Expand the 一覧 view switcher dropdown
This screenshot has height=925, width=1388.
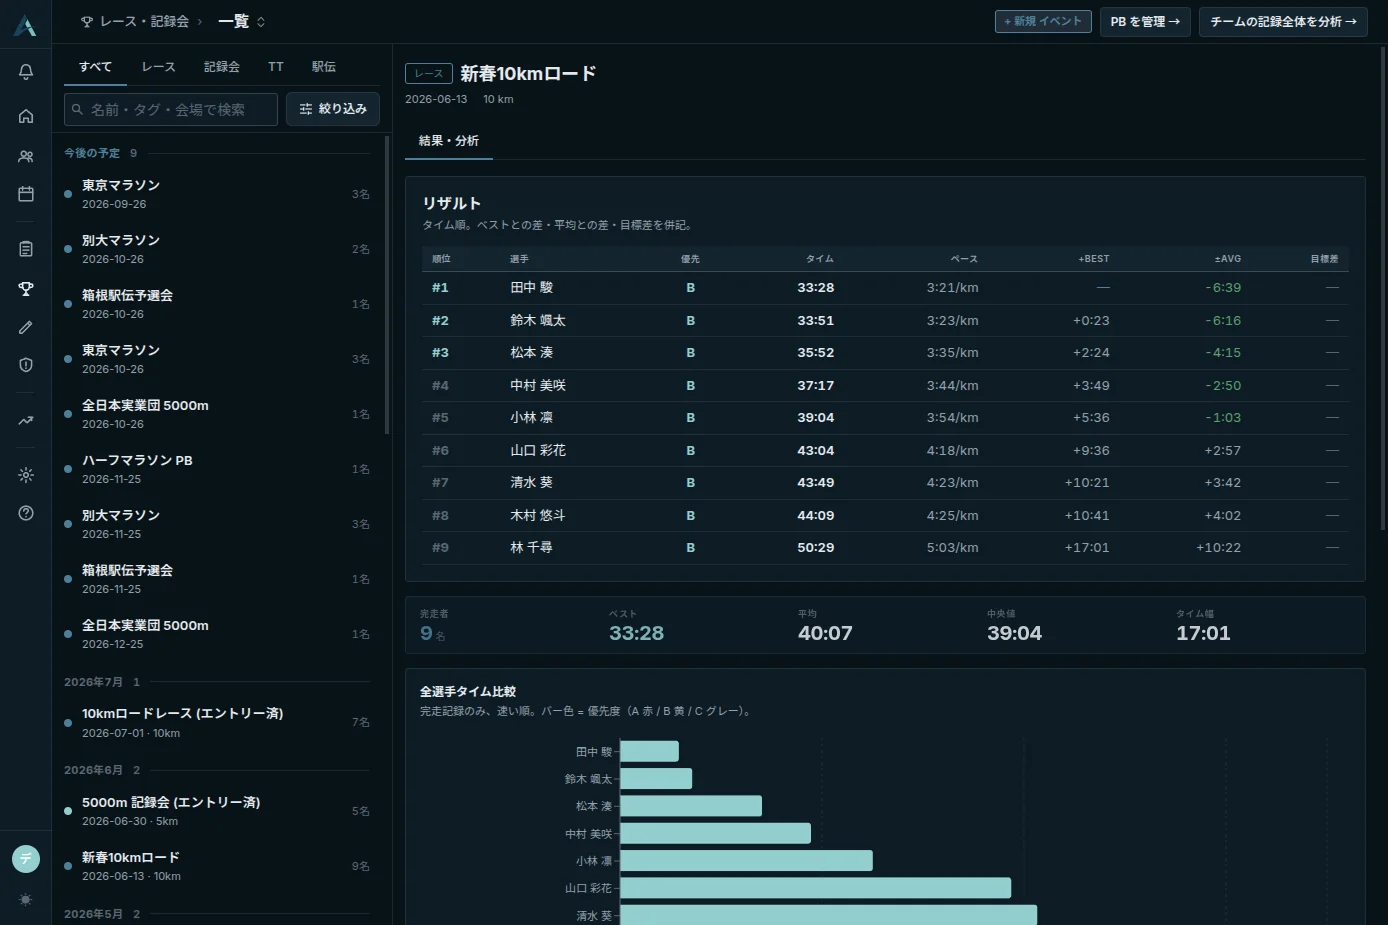(242, 21)
